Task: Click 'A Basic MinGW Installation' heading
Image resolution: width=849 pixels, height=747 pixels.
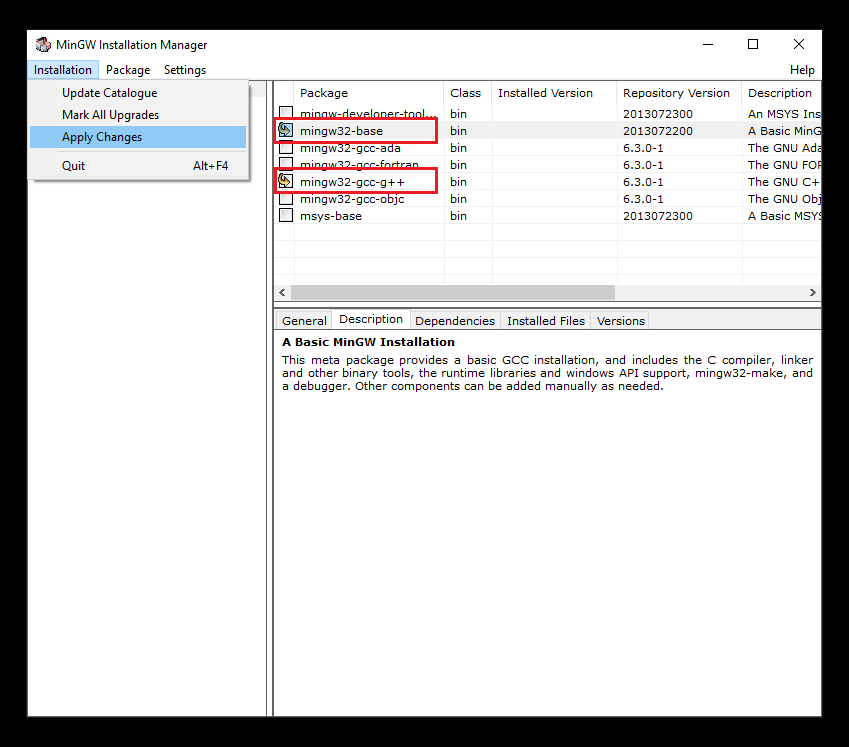Action: (368, 342)
